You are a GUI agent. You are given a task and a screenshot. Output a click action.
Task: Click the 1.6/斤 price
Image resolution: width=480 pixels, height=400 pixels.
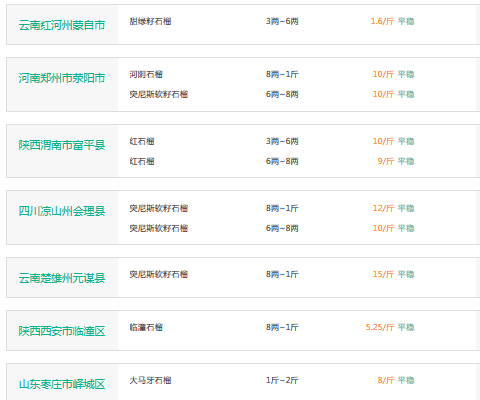pos(382,21)
